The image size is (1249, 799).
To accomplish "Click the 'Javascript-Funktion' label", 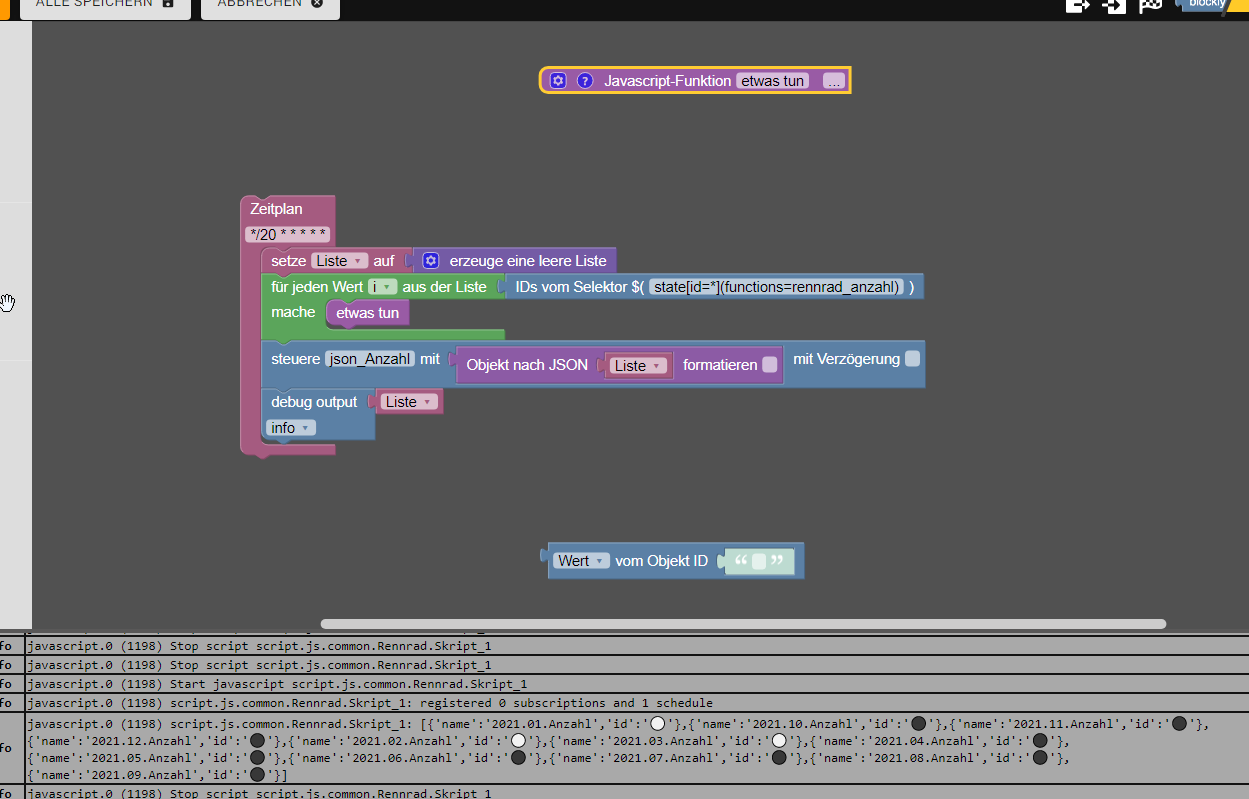I will pos(668,81).
